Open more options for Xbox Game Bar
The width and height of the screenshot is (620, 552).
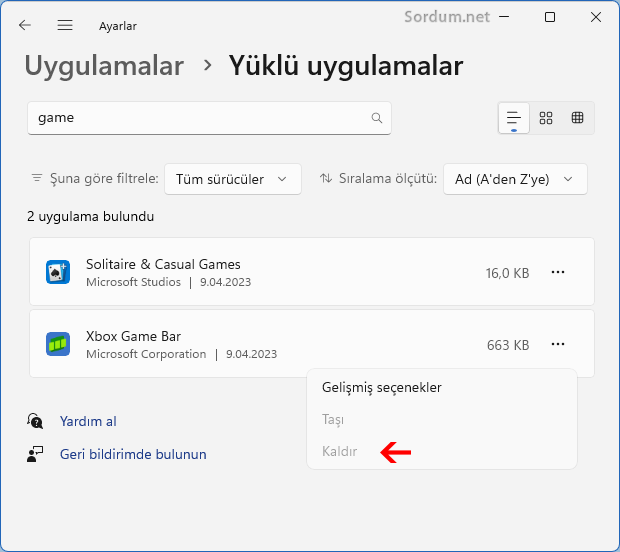pyautogui.click(x=558, y=344)
